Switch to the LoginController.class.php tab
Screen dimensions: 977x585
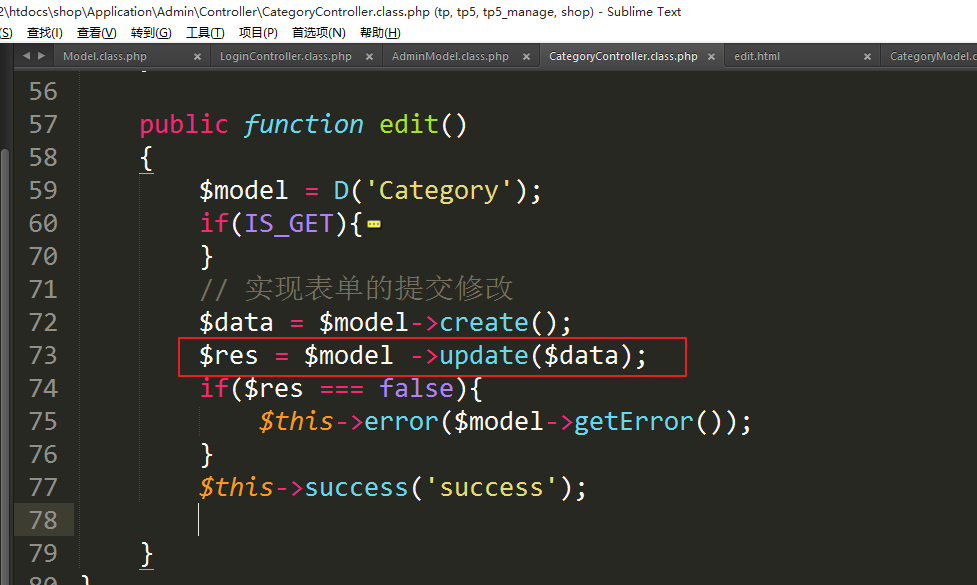tap(285, 57)
